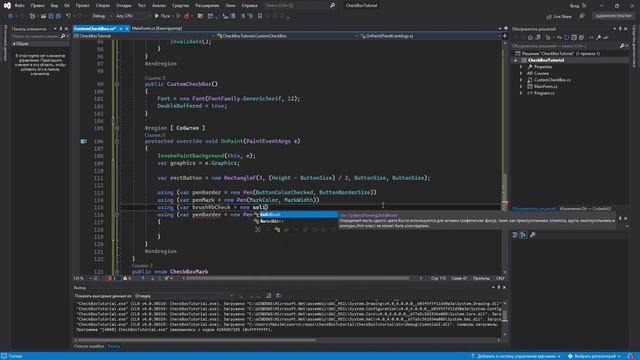The image size is (640, 360).
Task: Open the CheckBoxTutorial.CustomCheckBox type dropdown
Action: point(287,36)
